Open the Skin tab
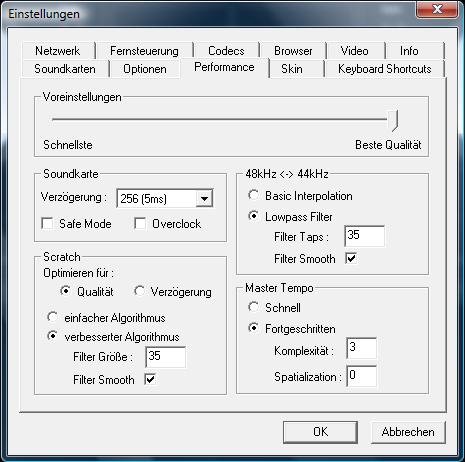This screenshot has height=462, width=465. (x=292, y=69)
